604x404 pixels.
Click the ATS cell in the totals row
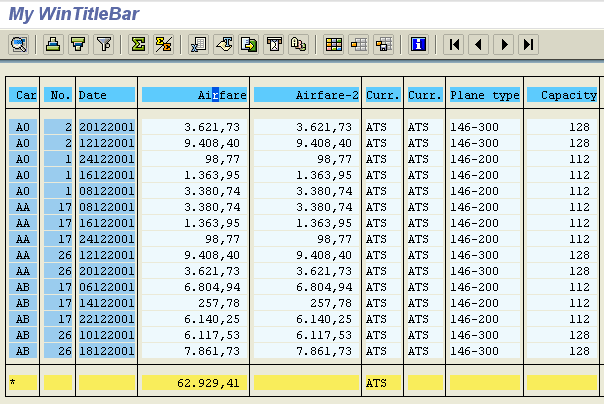383,383
